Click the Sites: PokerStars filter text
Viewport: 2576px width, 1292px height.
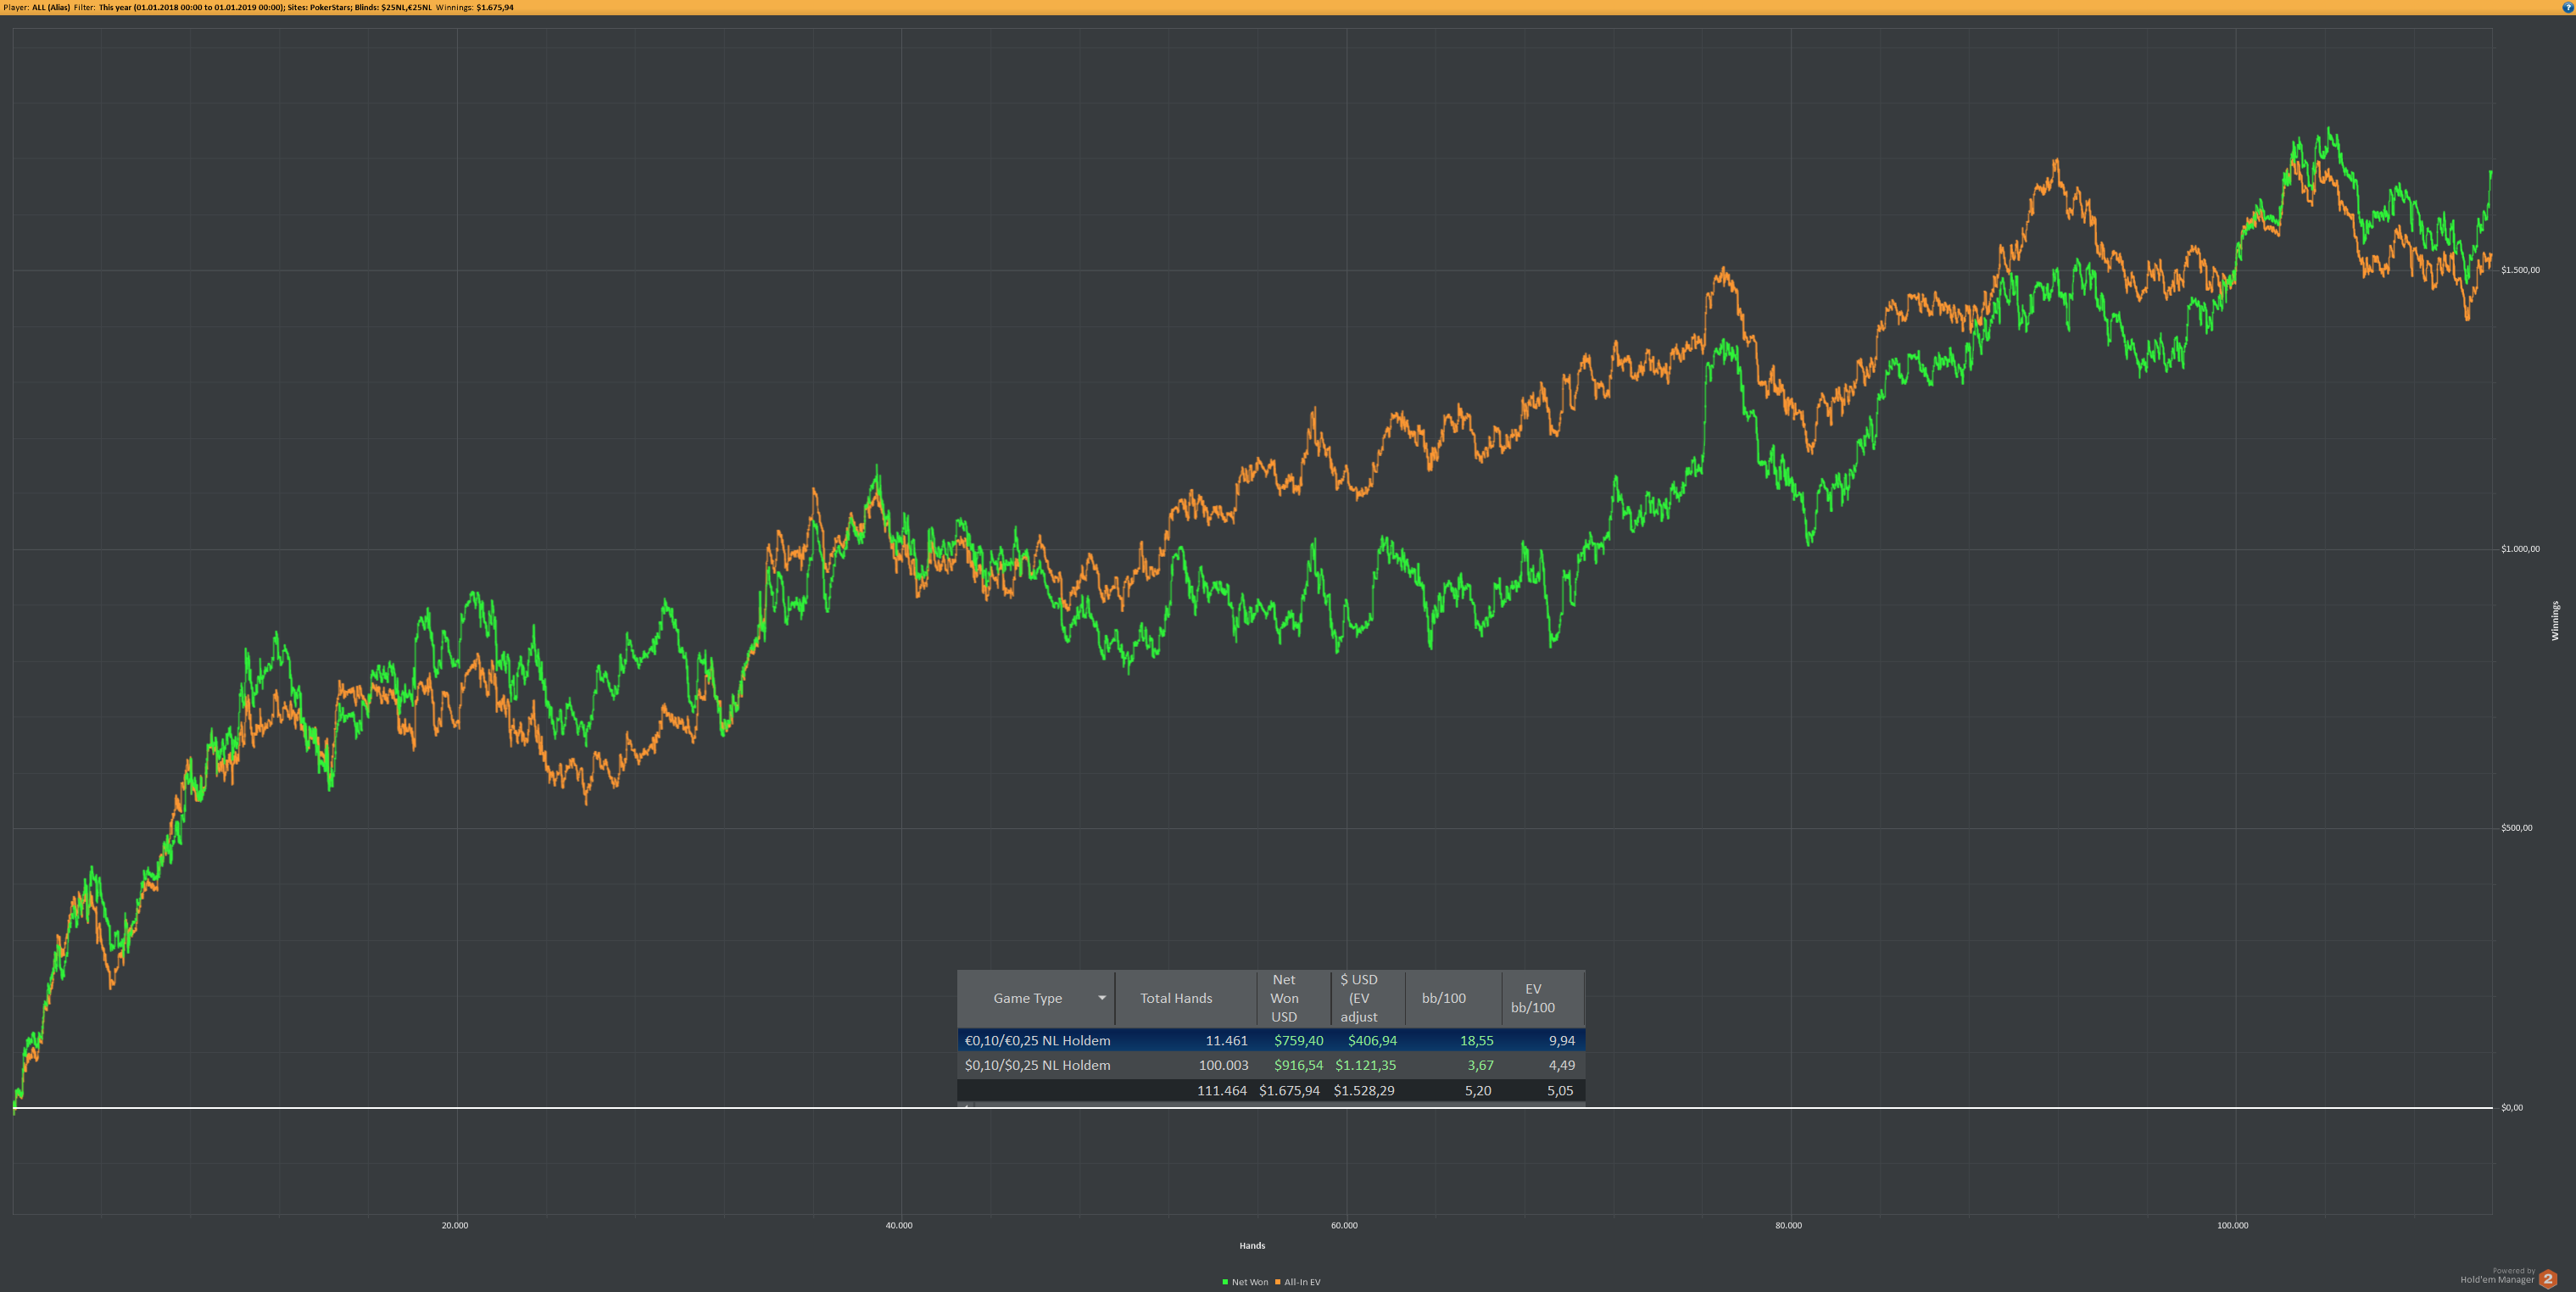[319, 7]
